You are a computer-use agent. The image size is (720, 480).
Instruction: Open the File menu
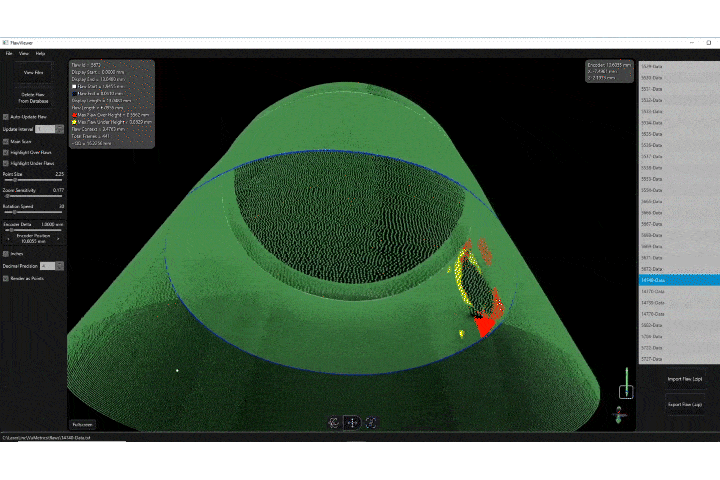coord(9,53)
